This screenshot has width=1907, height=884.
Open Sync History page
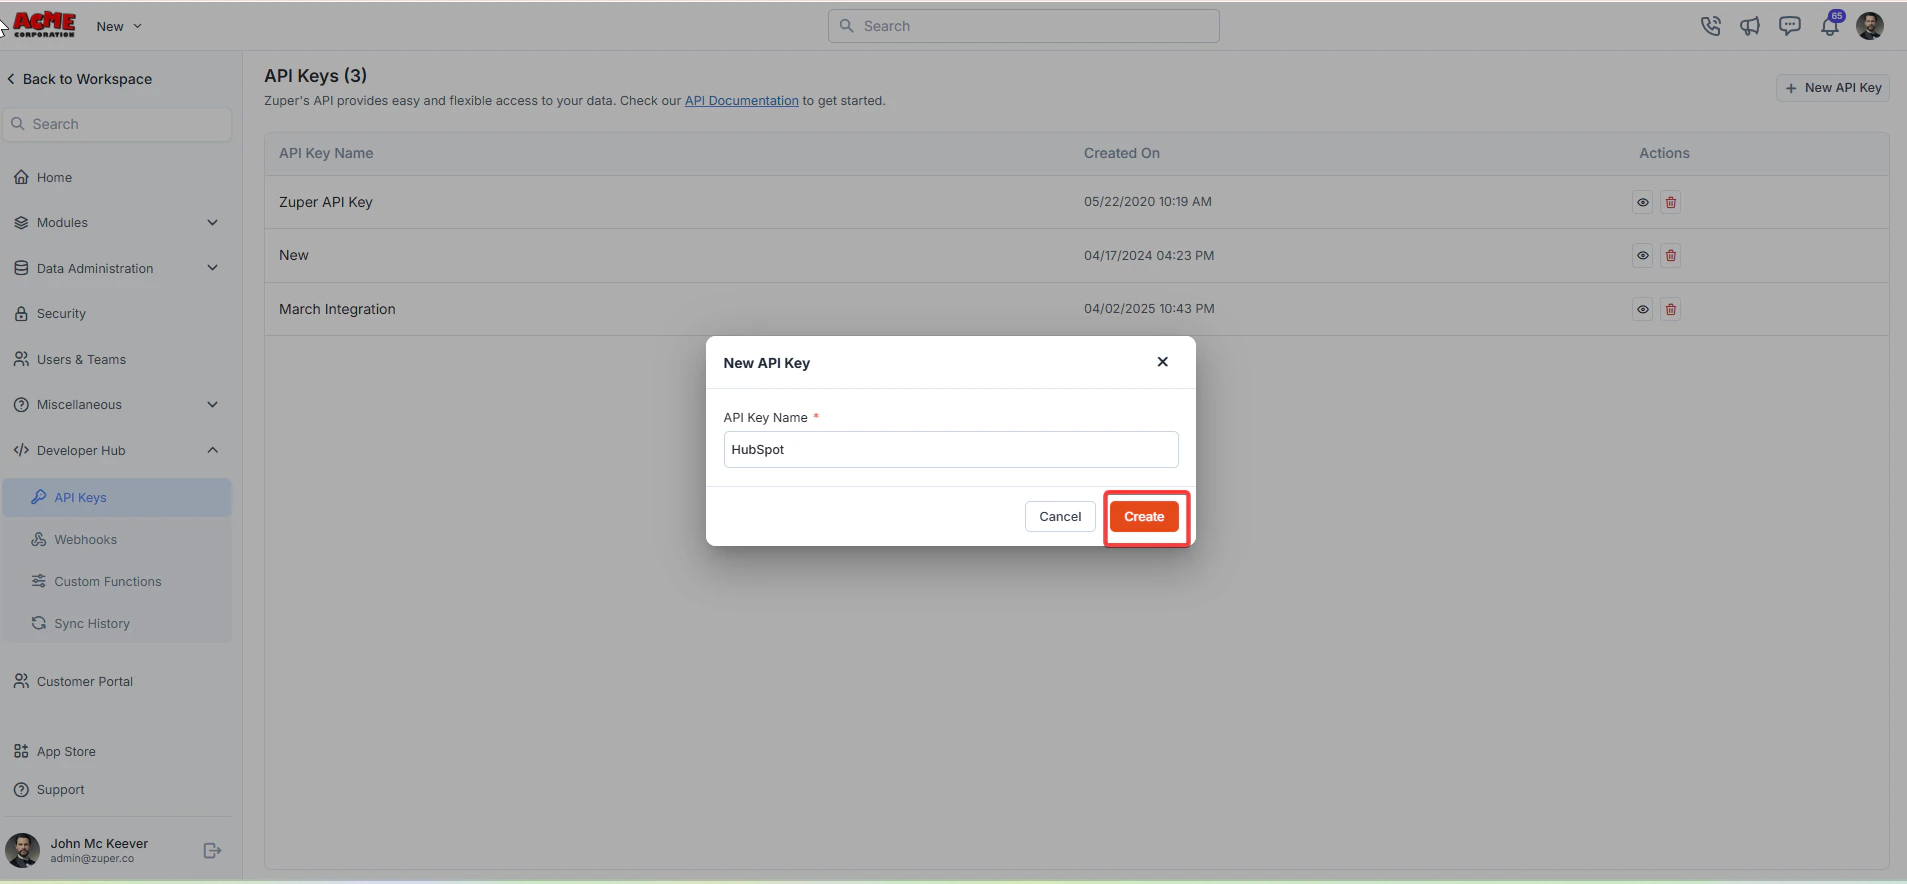(x=92, y=623)
